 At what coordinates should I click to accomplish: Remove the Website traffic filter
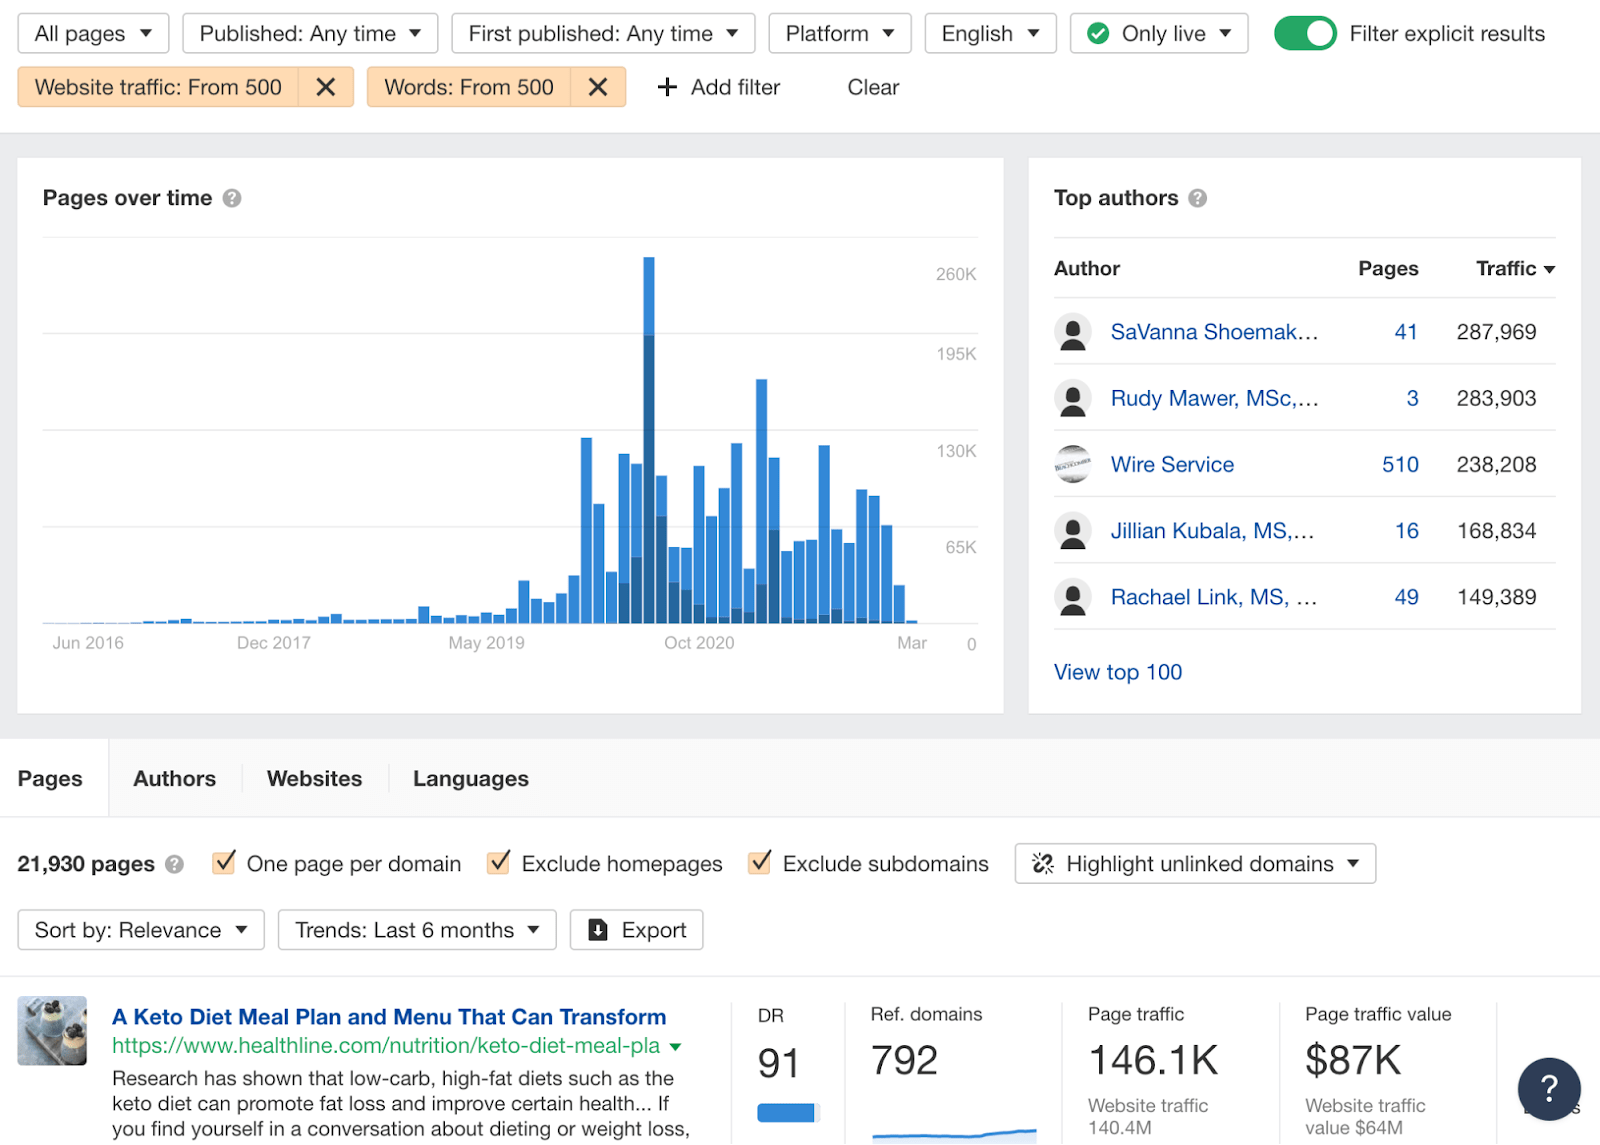pyautogui.click(x=325, y=87)
